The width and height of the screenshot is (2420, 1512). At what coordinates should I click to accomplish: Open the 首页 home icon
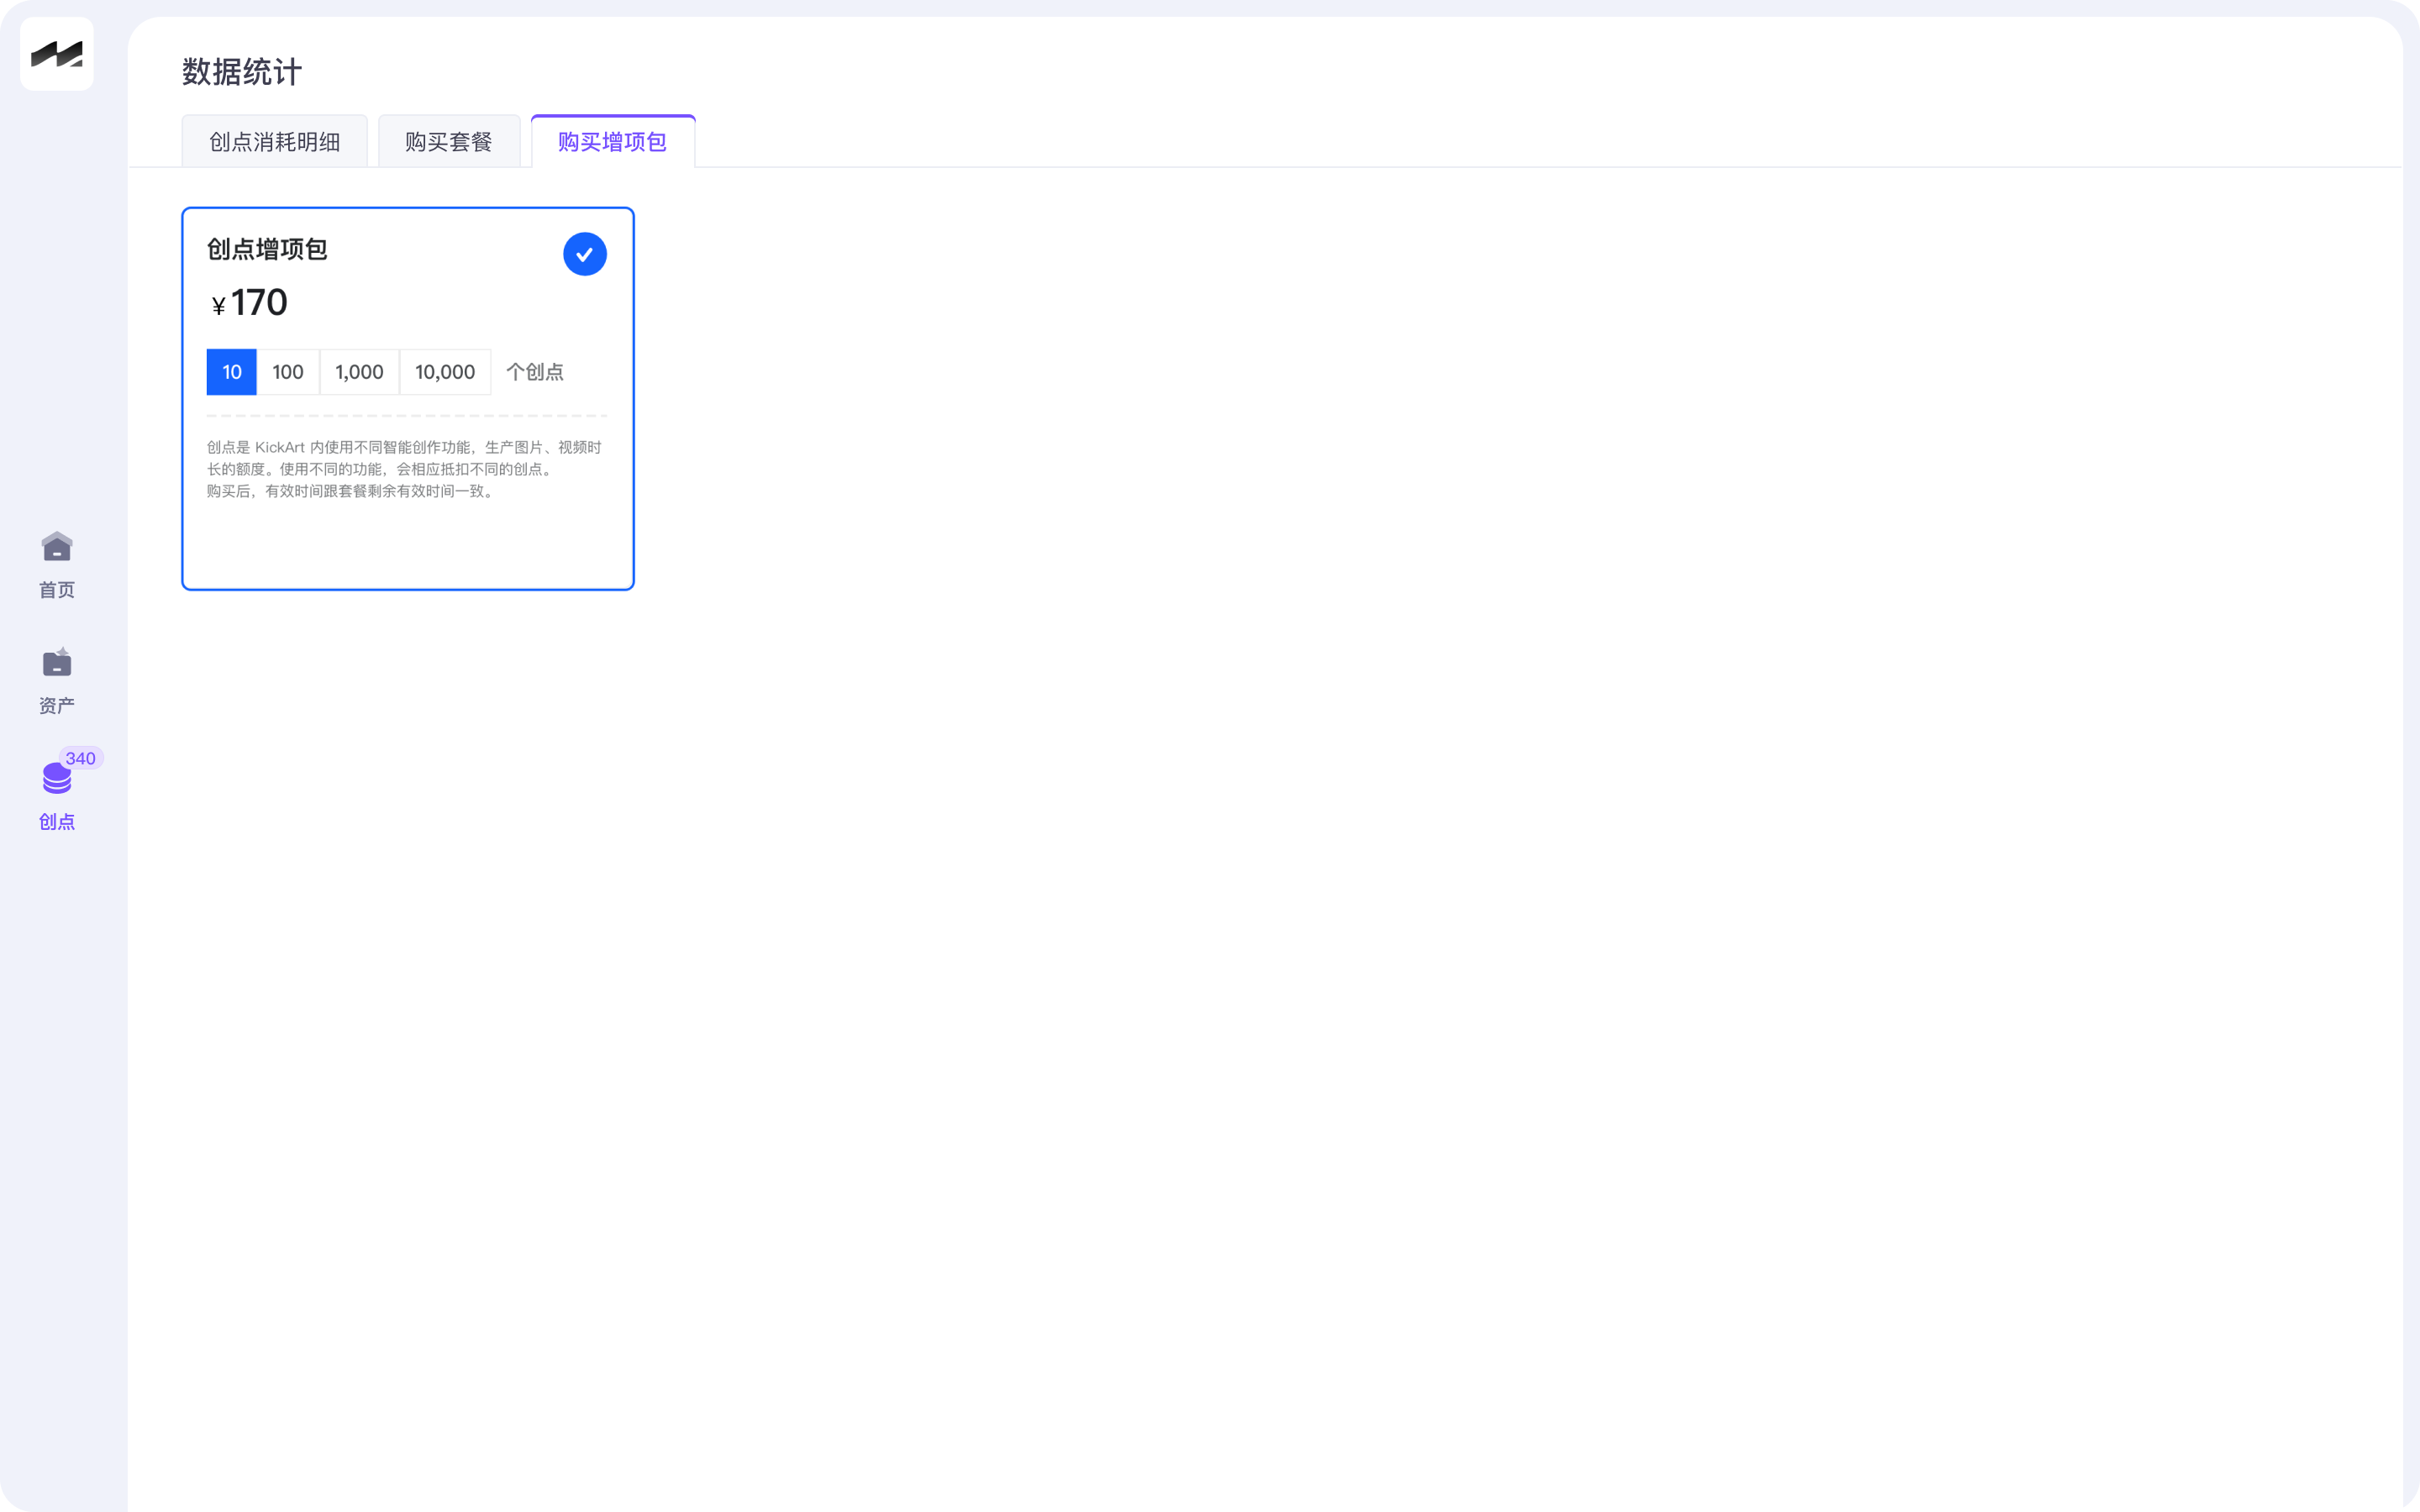pos(57,546)
